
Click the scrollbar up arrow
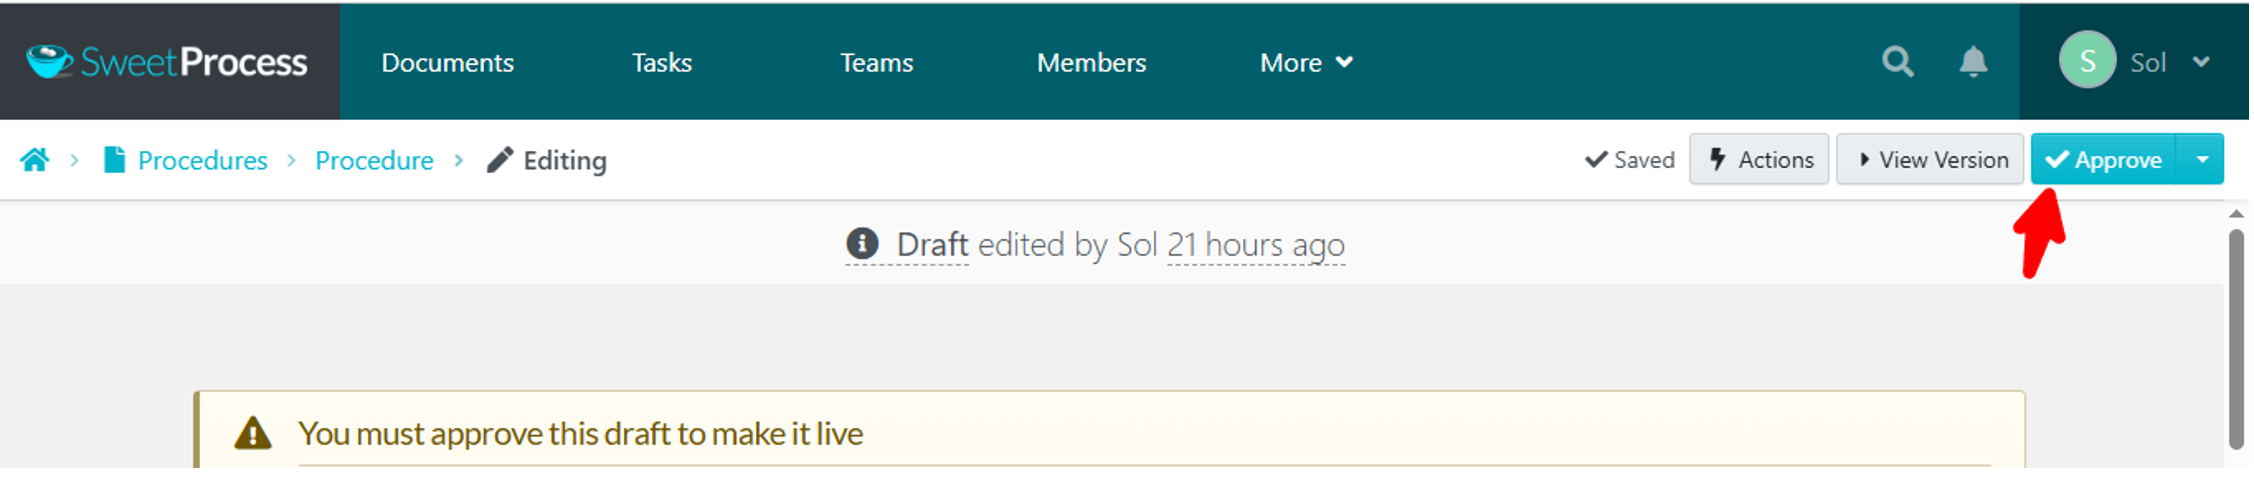coord(2236,214)
